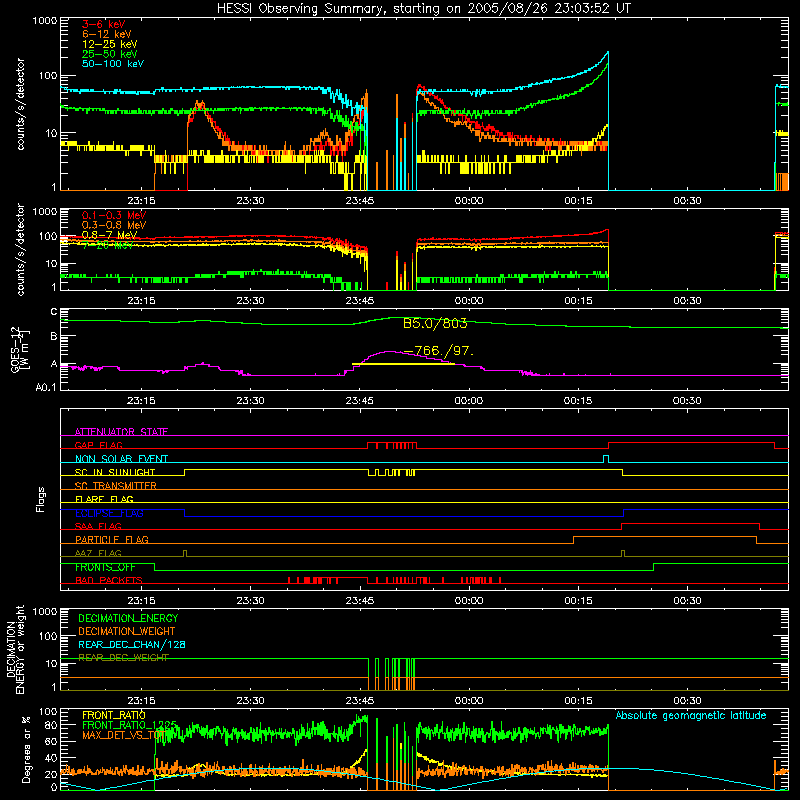800x800 pixels.
Task: Click the 'MAX_DET_VS_TOT' legend label
Action: (x=123, y=735)
